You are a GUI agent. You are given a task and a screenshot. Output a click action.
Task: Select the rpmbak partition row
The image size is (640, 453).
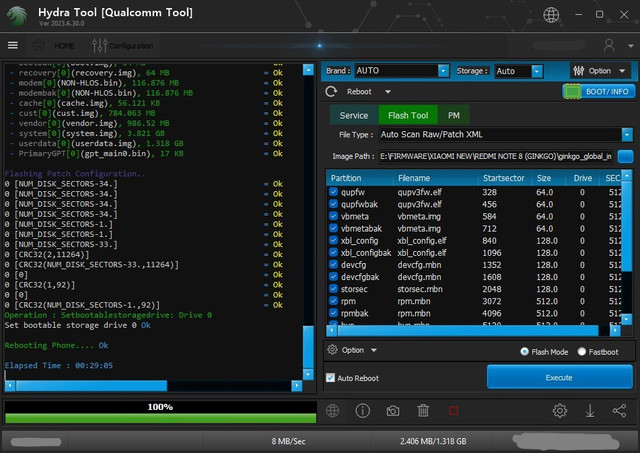(x=473, y=313)
